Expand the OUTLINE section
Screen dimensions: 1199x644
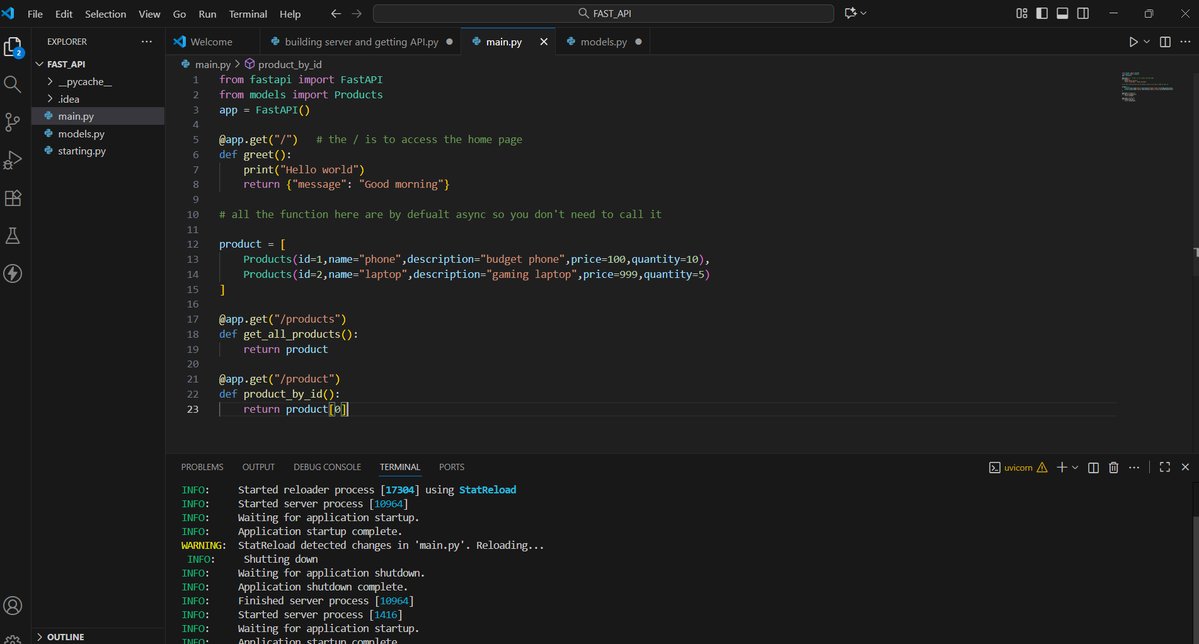tap(98, 636)
